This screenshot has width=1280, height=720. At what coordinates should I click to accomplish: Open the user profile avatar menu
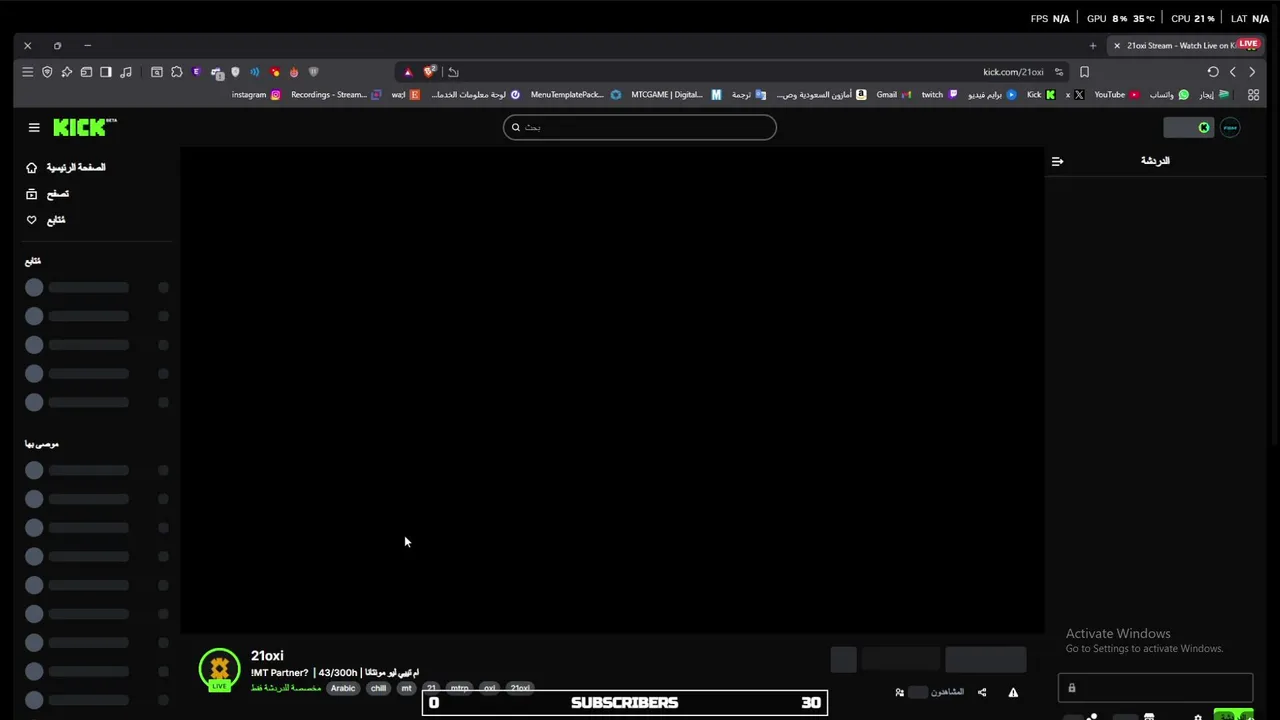point(1230,127)
